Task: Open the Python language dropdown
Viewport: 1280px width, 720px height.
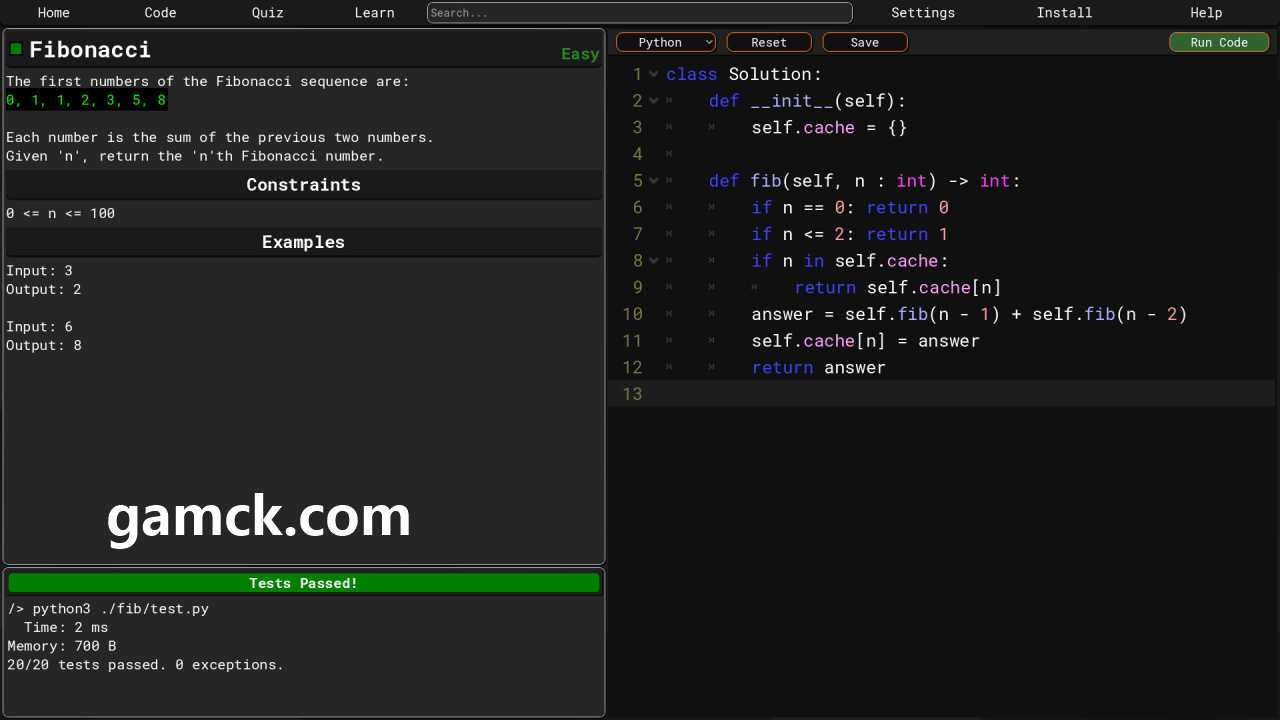Action: click(x=666, y=42)
